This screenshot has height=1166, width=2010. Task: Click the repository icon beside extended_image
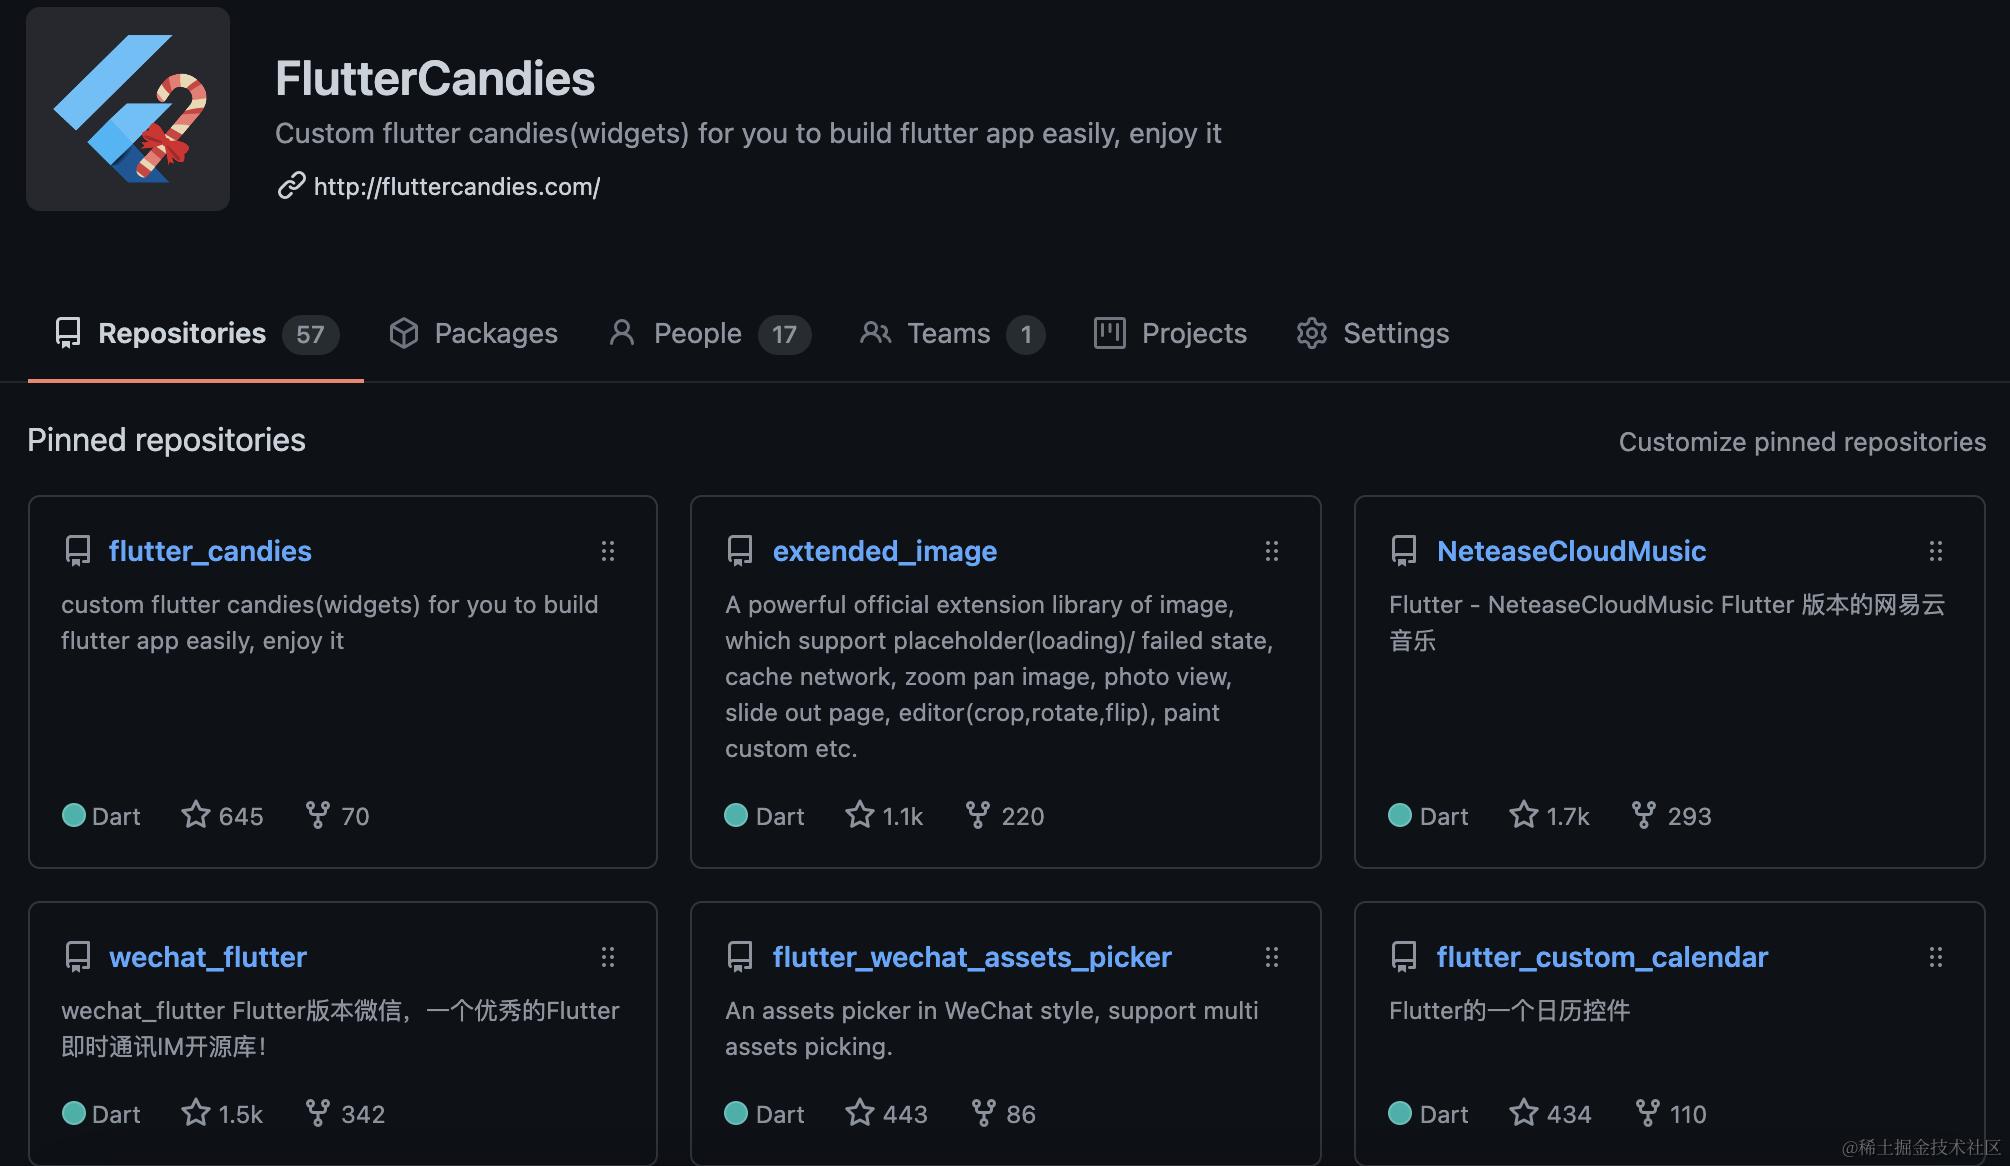(x=740, y=551)
